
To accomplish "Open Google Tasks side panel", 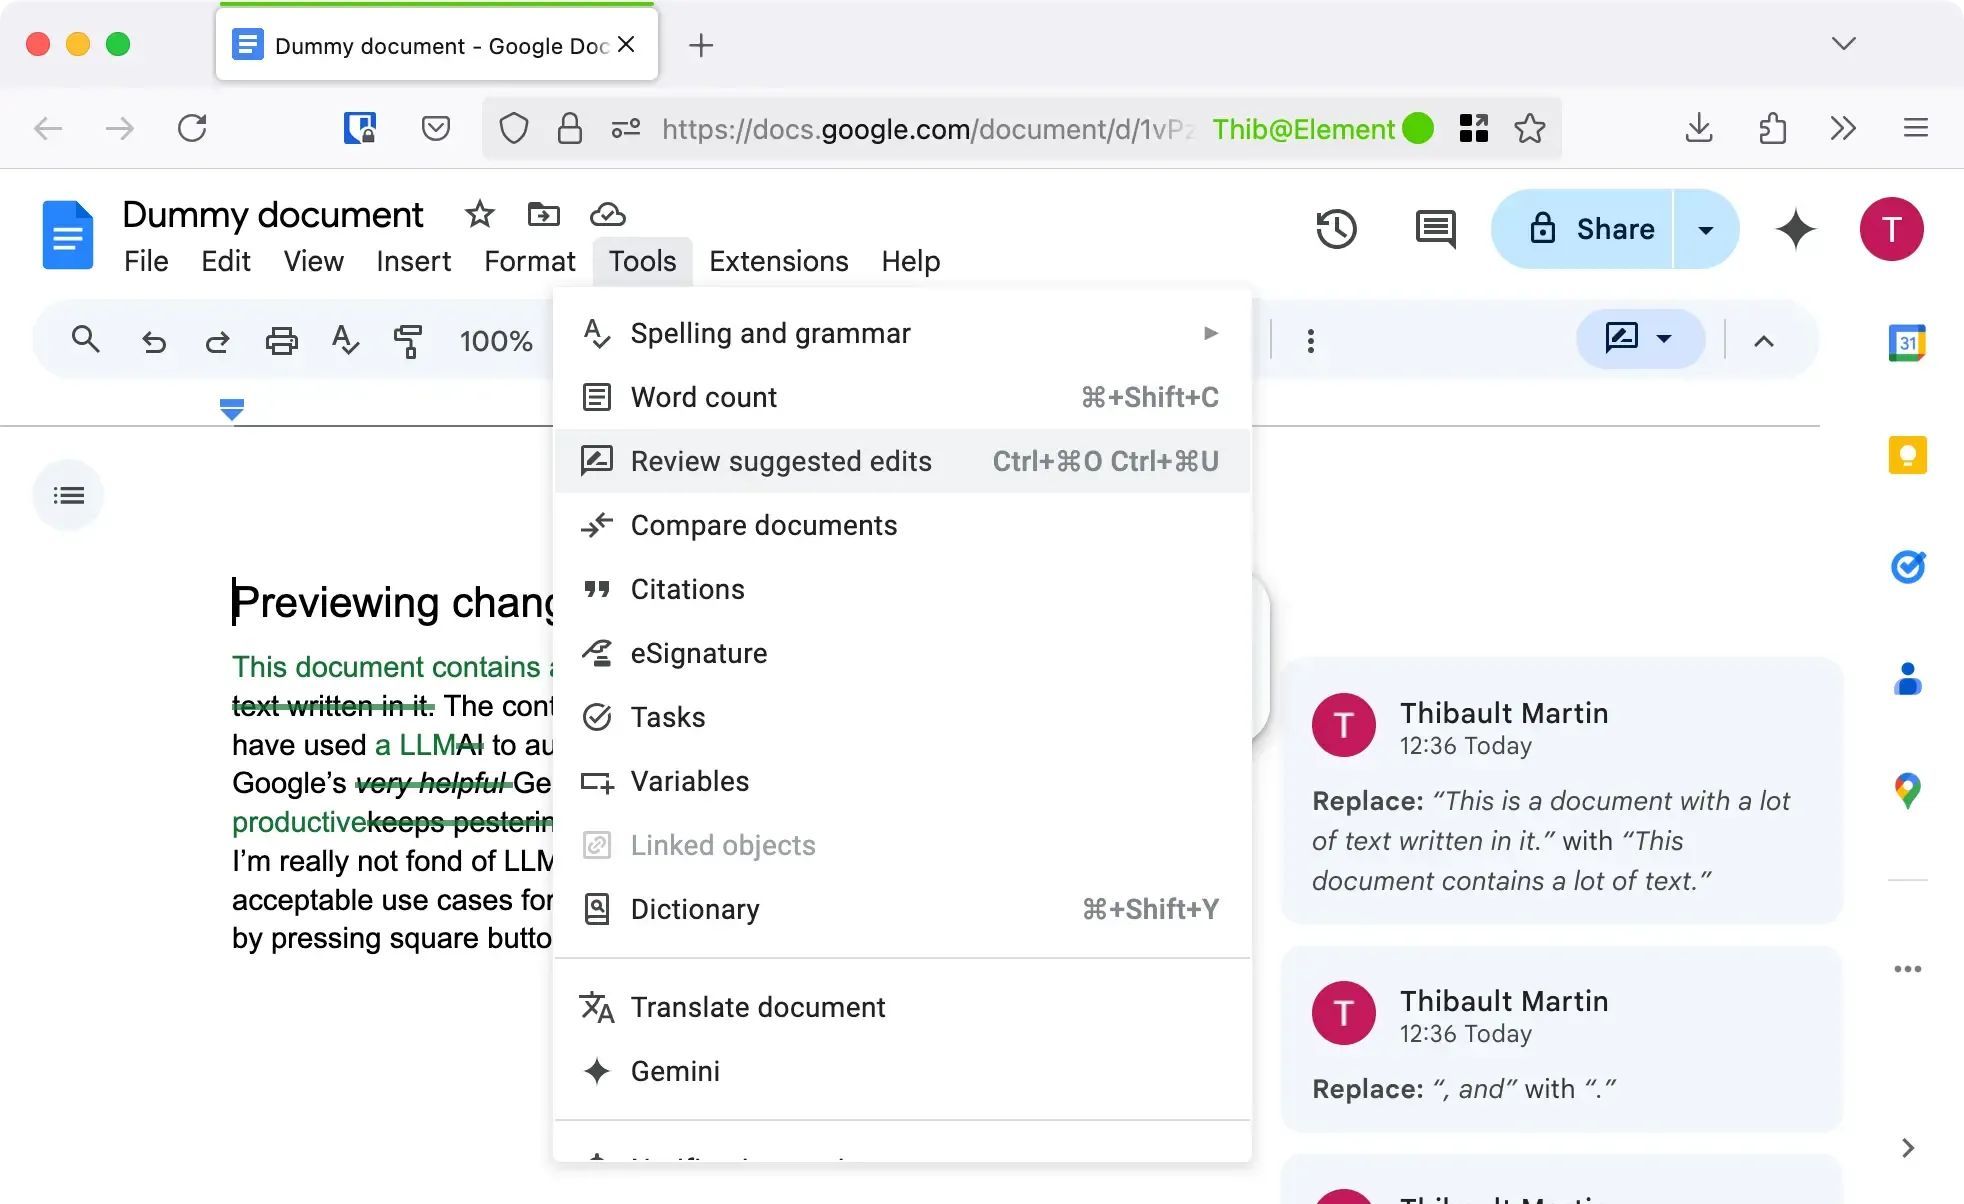I will (1908, 567).
